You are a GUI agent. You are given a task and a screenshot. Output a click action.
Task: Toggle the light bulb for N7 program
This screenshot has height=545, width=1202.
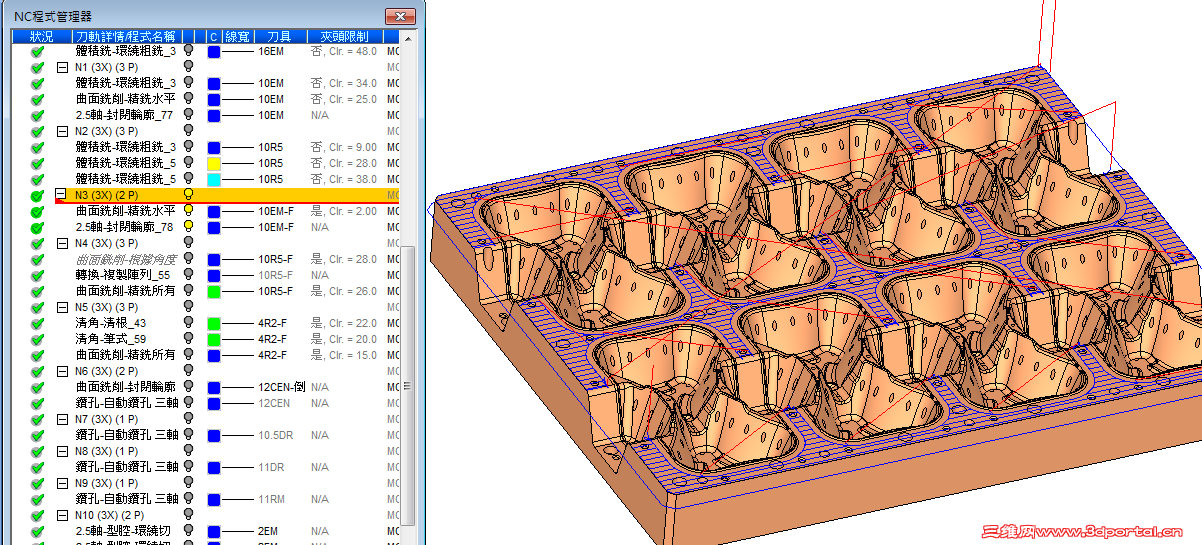(x=188, y=419)
